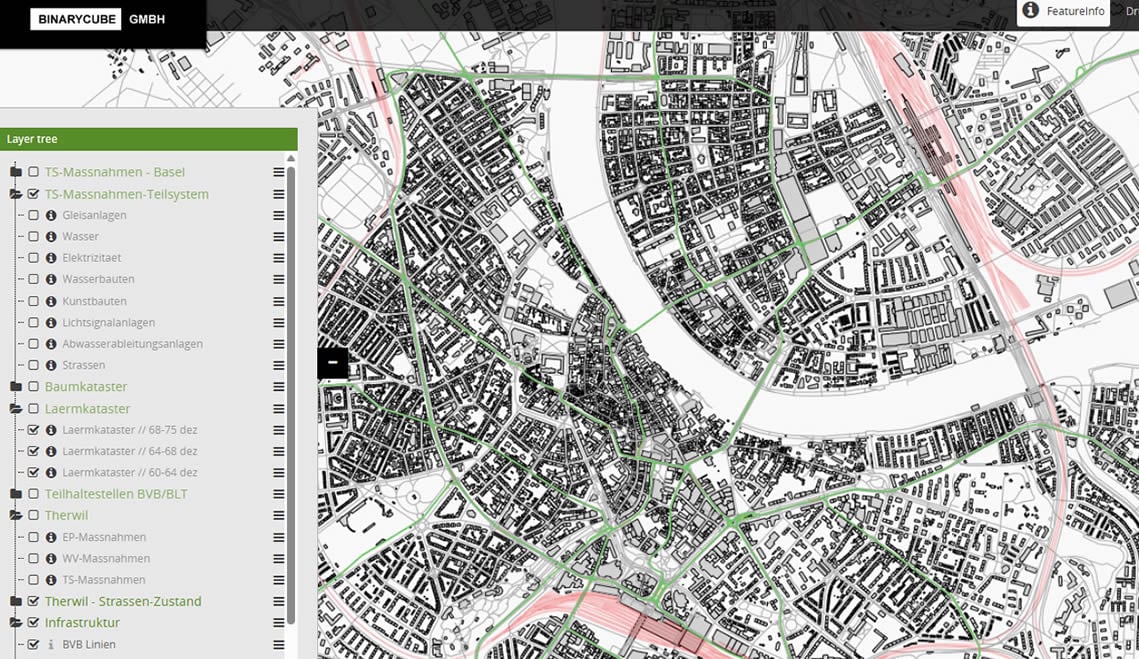Select the Lichtsignalanlagen layer entry
Viewport: 1139px width, 659px height.
pyautogui.click(x=108, y=323)
